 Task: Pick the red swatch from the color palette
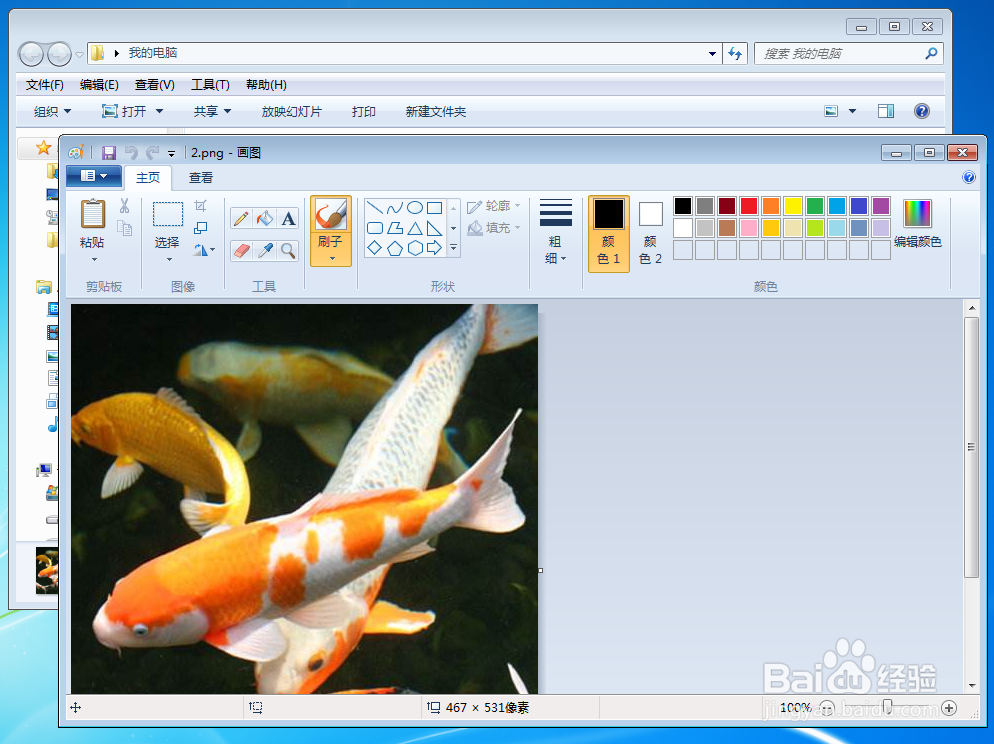(749, 206)
